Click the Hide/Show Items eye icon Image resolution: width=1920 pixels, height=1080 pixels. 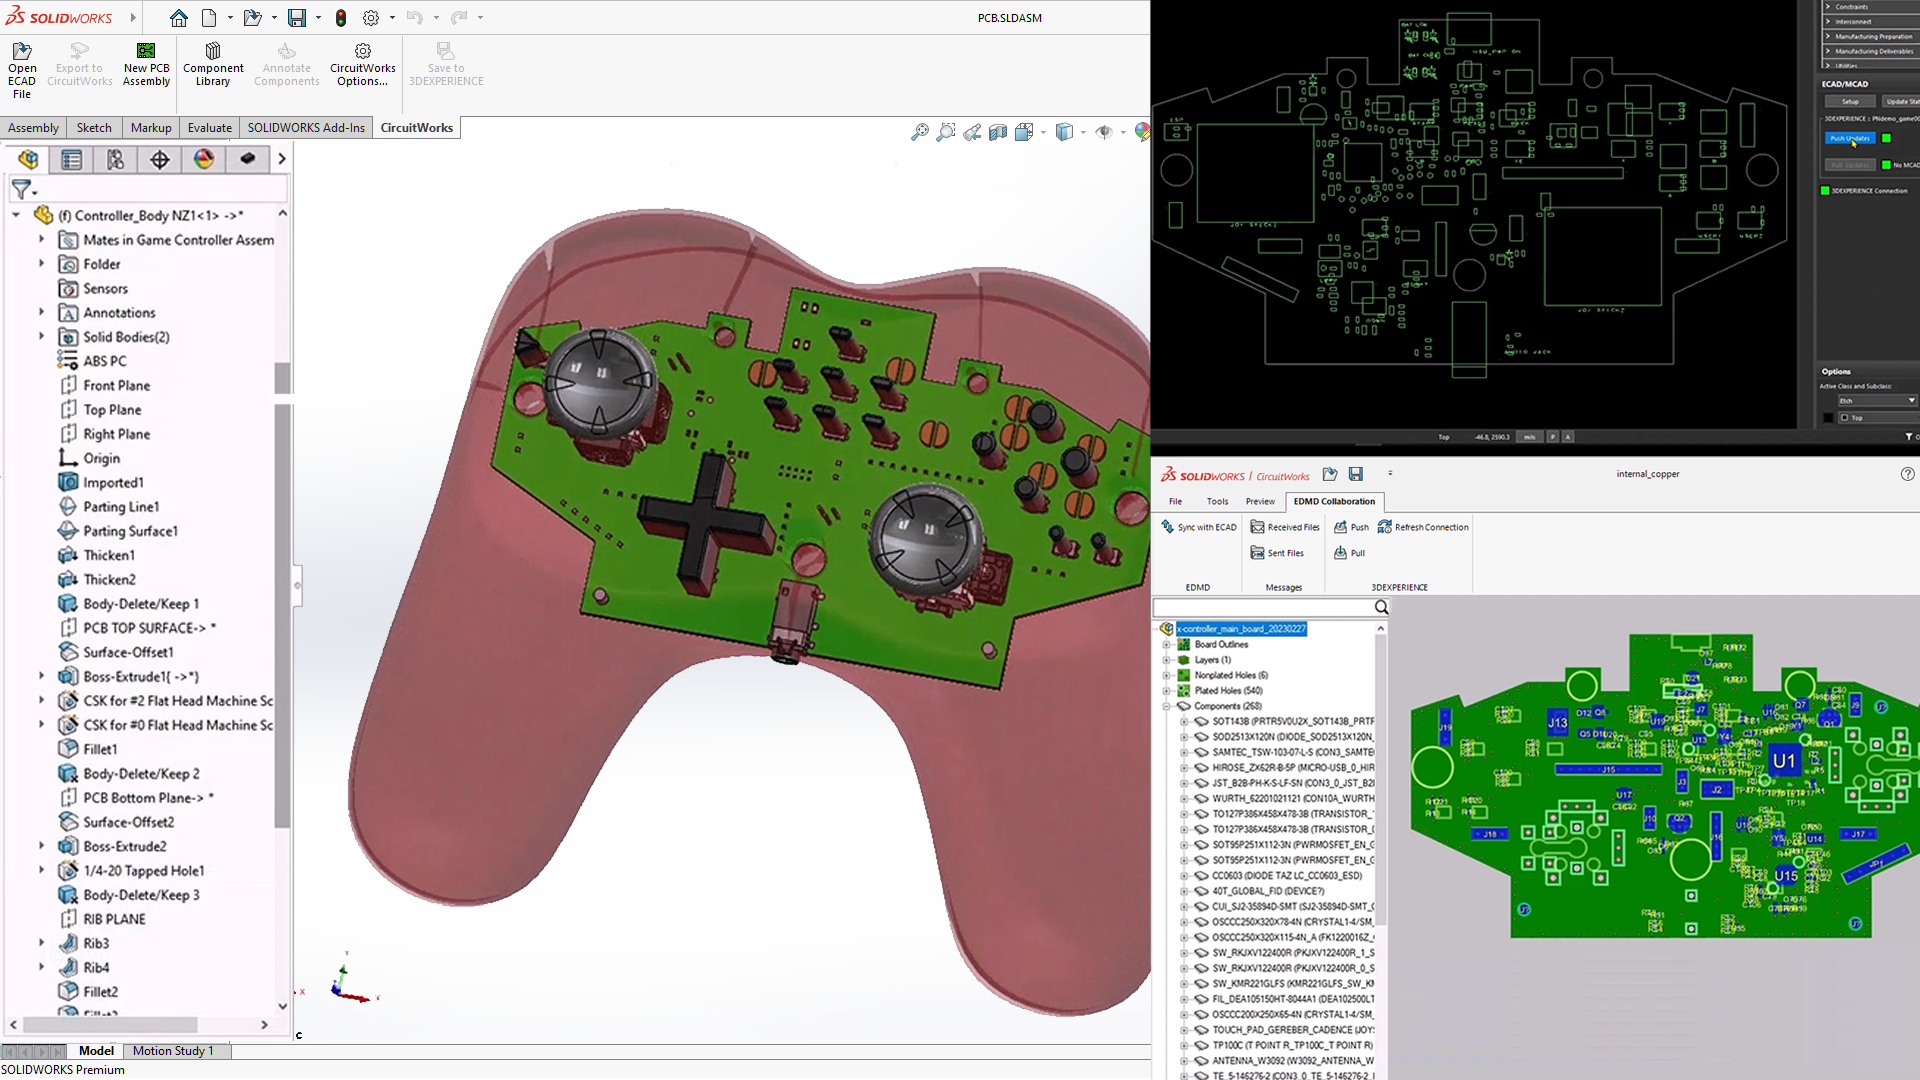pos(1104,132)
